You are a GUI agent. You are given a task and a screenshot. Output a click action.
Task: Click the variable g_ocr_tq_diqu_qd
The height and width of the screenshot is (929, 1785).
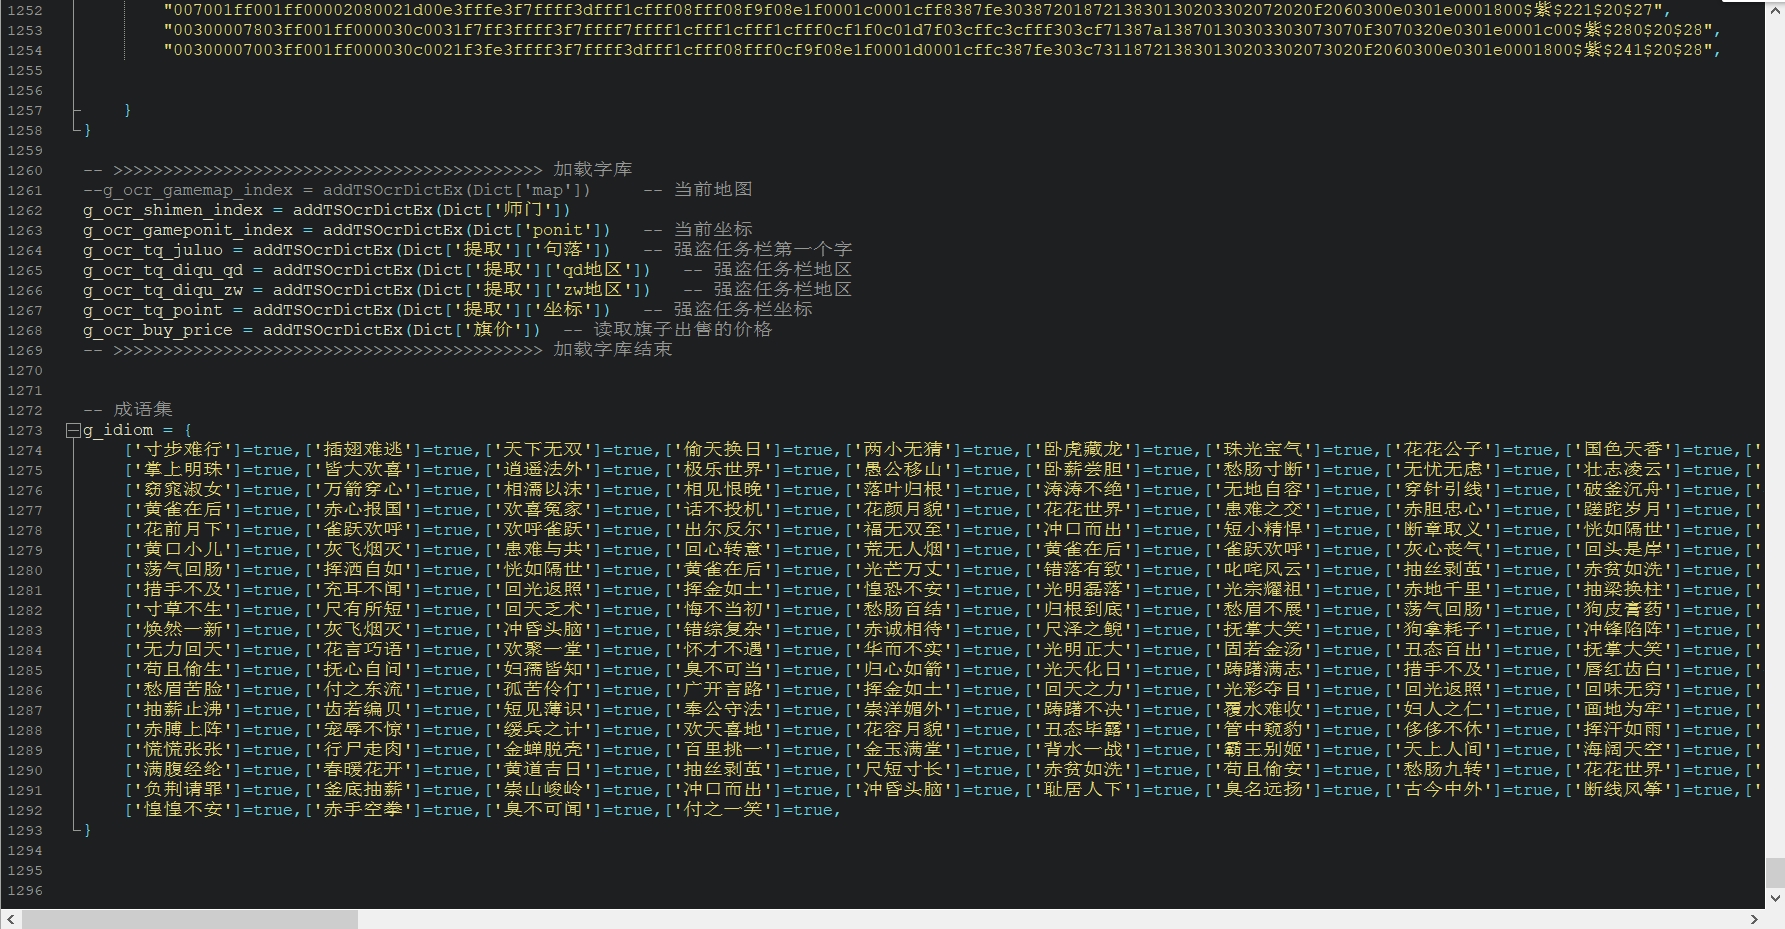[x=163, y=270]
